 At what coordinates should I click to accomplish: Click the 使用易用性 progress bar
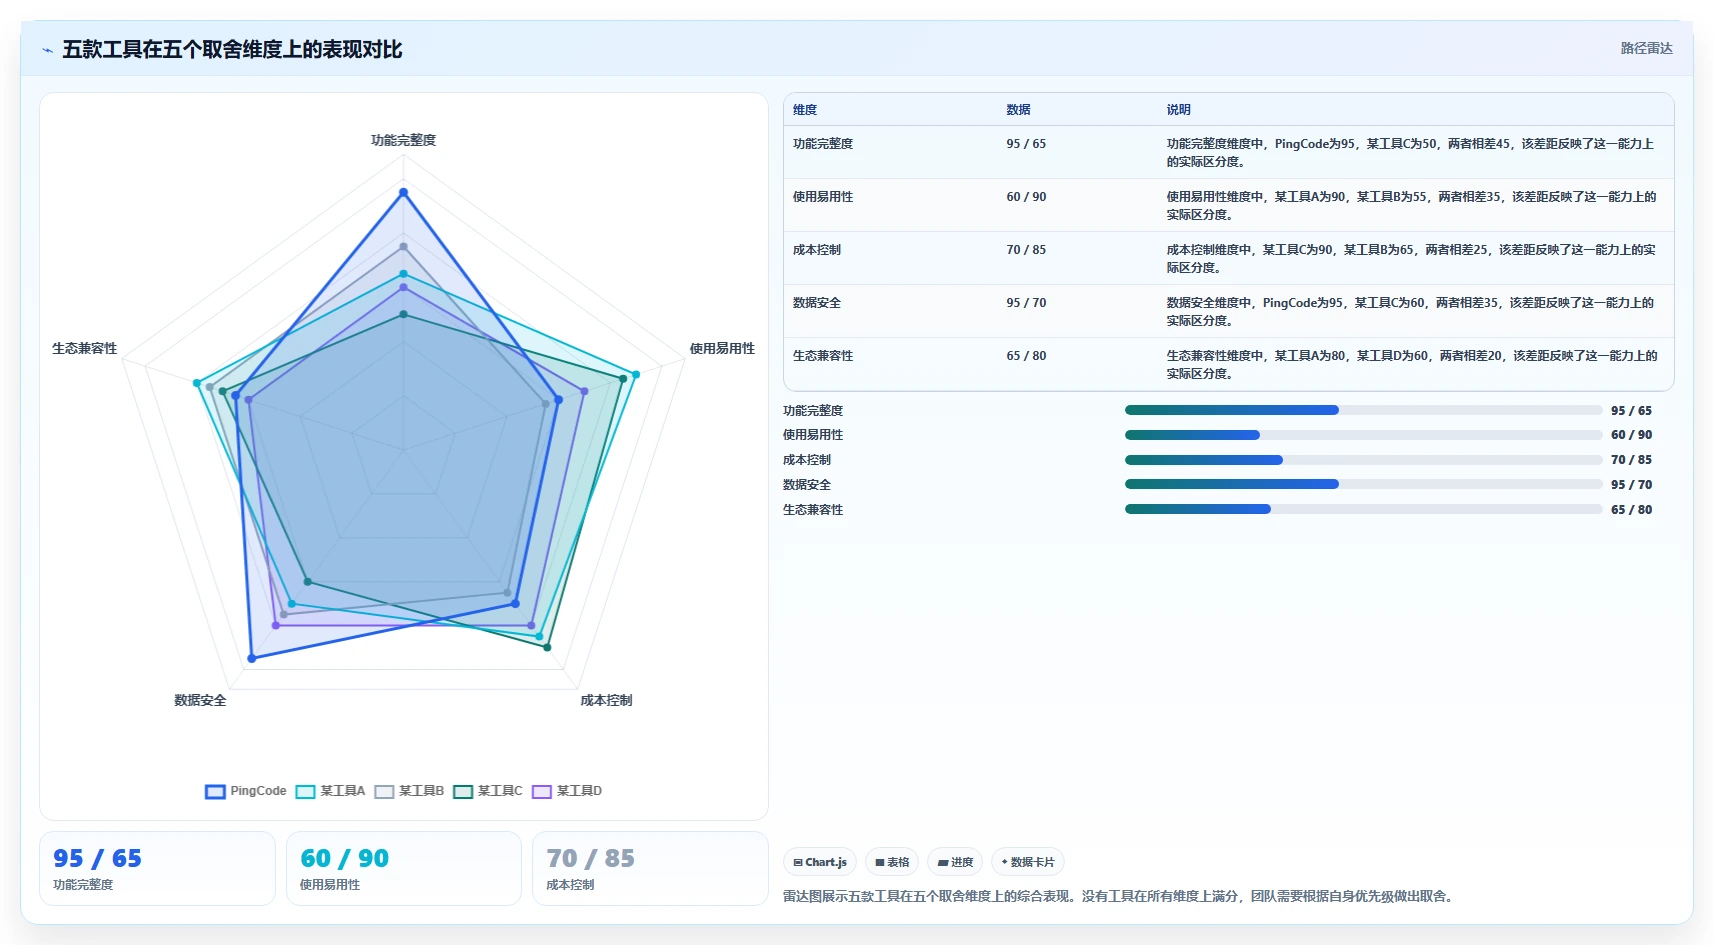click(x=1363, y=435)
